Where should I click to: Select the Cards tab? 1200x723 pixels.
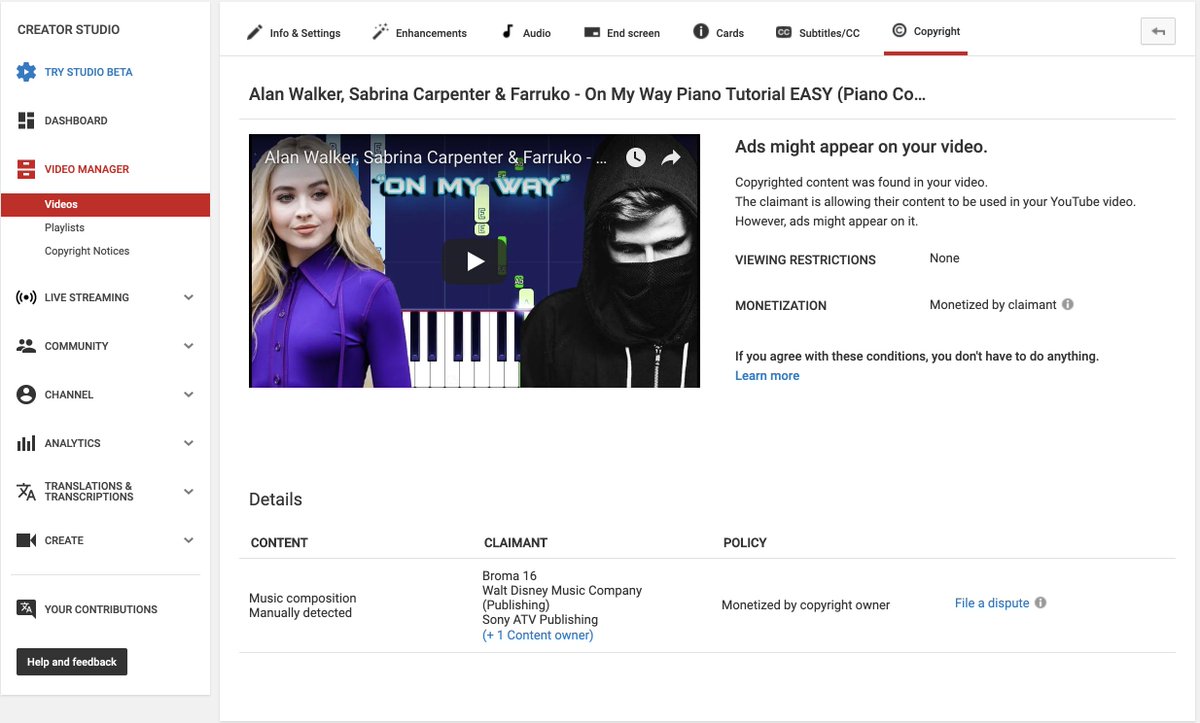pyautogui.click(x=719, y=32)
